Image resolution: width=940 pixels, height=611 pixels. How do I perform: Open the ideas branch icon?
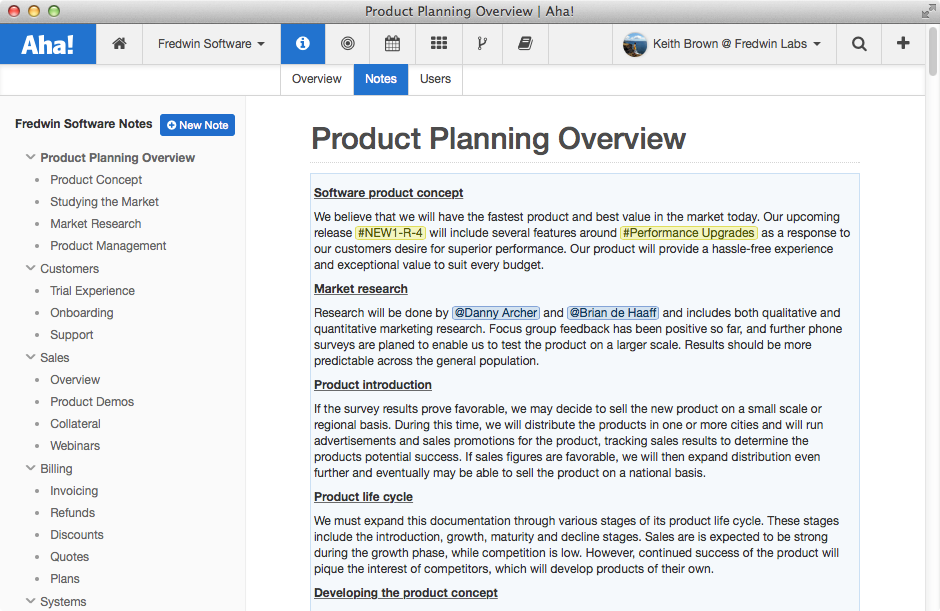click(x=482, y=43)
